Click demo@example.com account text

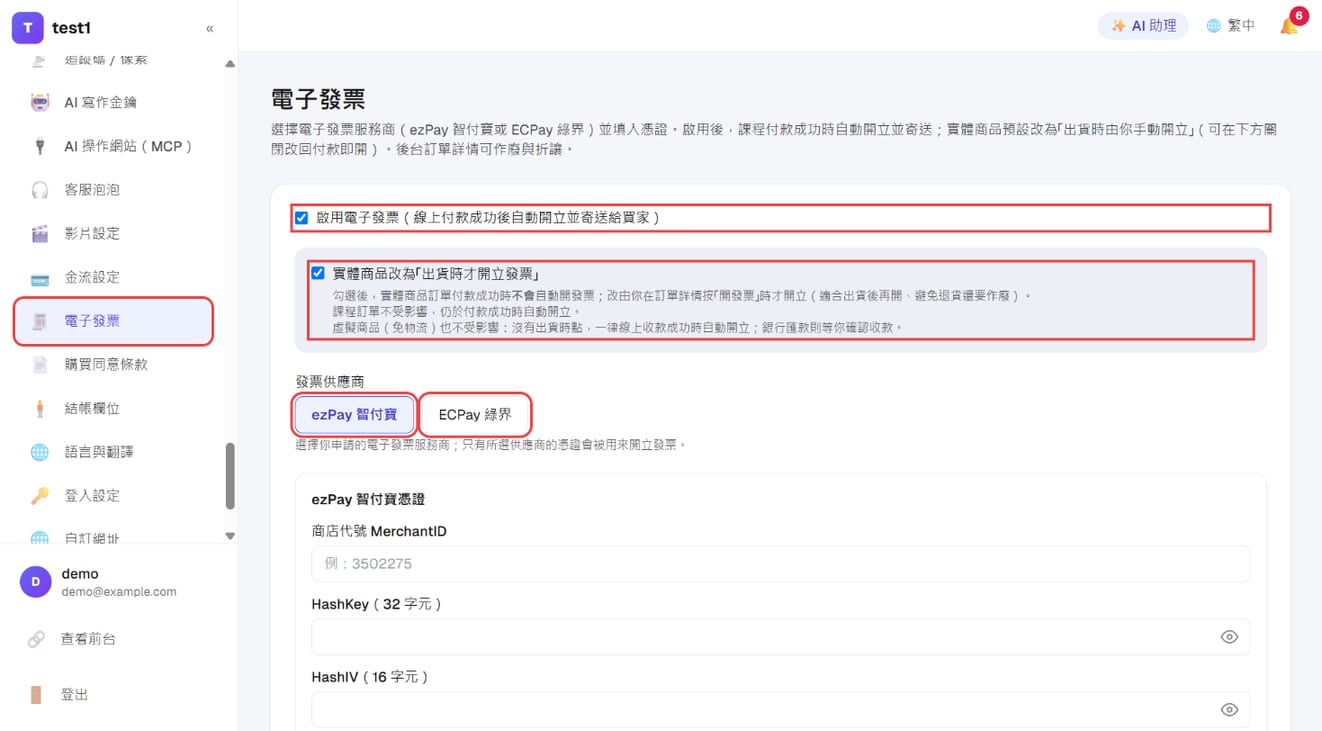point(119,592)
